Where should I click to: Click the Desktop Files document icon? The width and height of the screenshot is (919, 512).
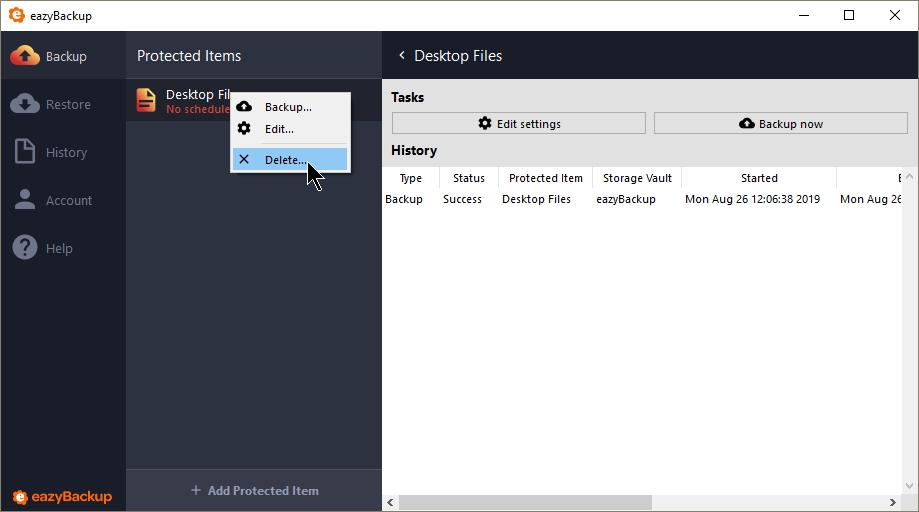(x=146, y=100)
